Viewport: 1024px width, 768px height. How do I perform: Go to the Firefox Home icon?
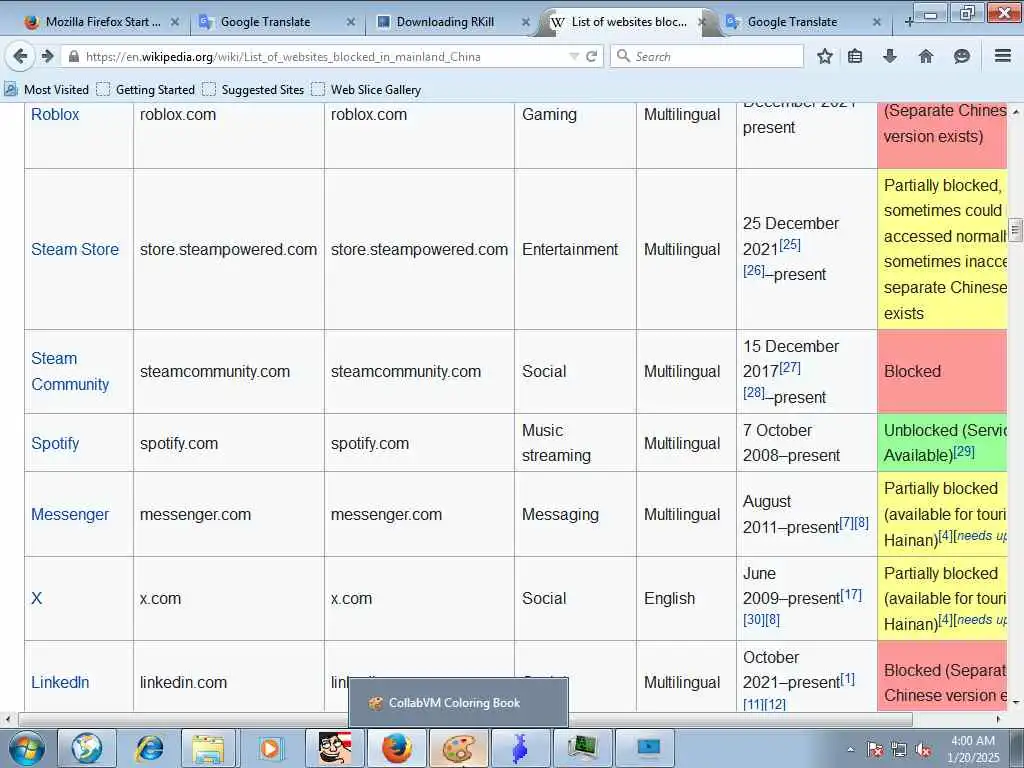click(926, 56)
